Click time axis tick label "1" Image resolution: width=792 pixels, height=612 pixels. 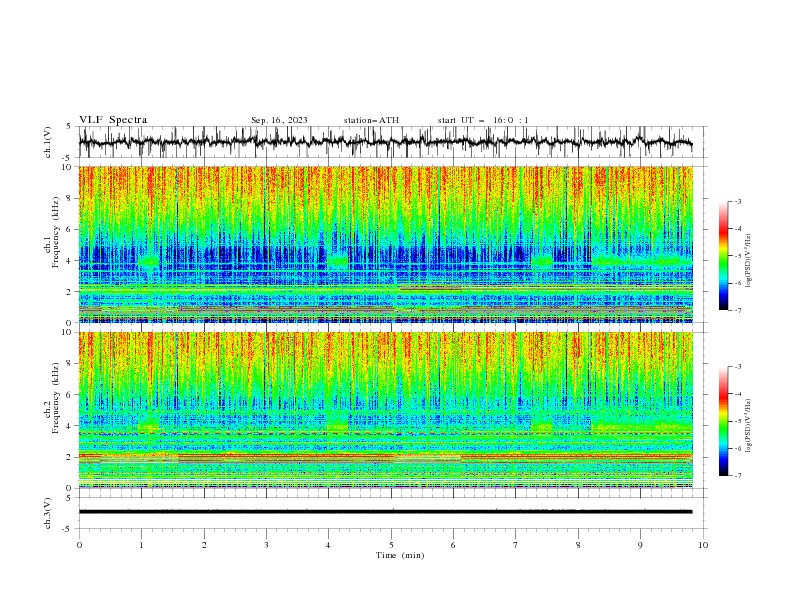click(141, 545)
